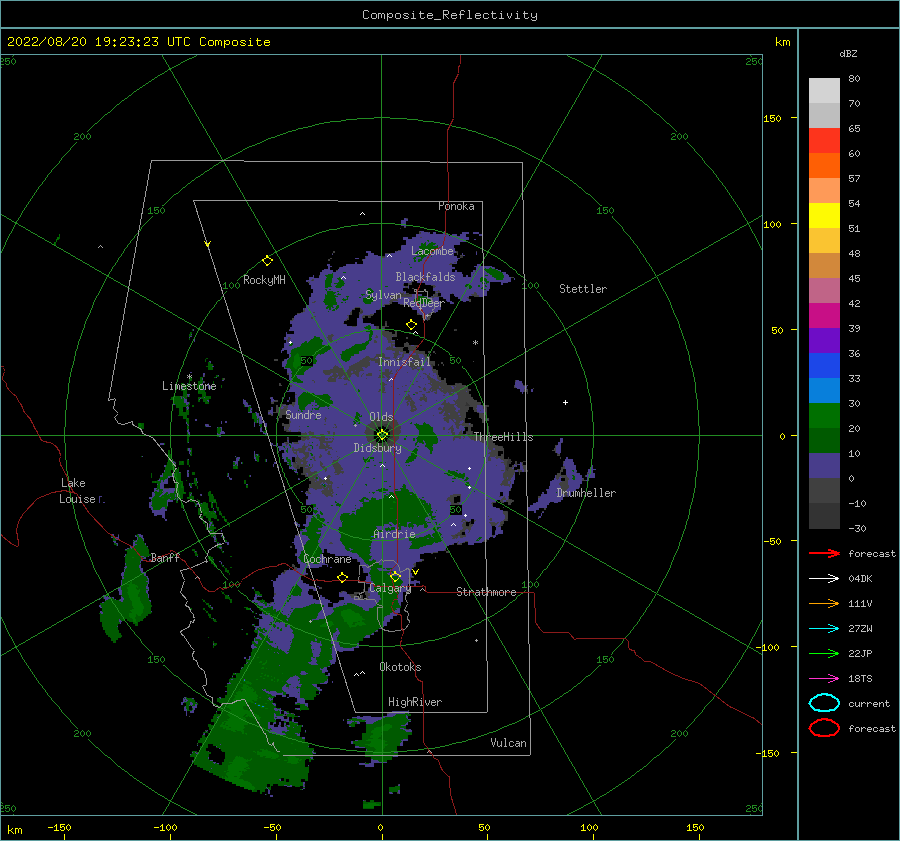Click the red forecast ellipse icon
The image size is (900, 841).
(824, 728)
